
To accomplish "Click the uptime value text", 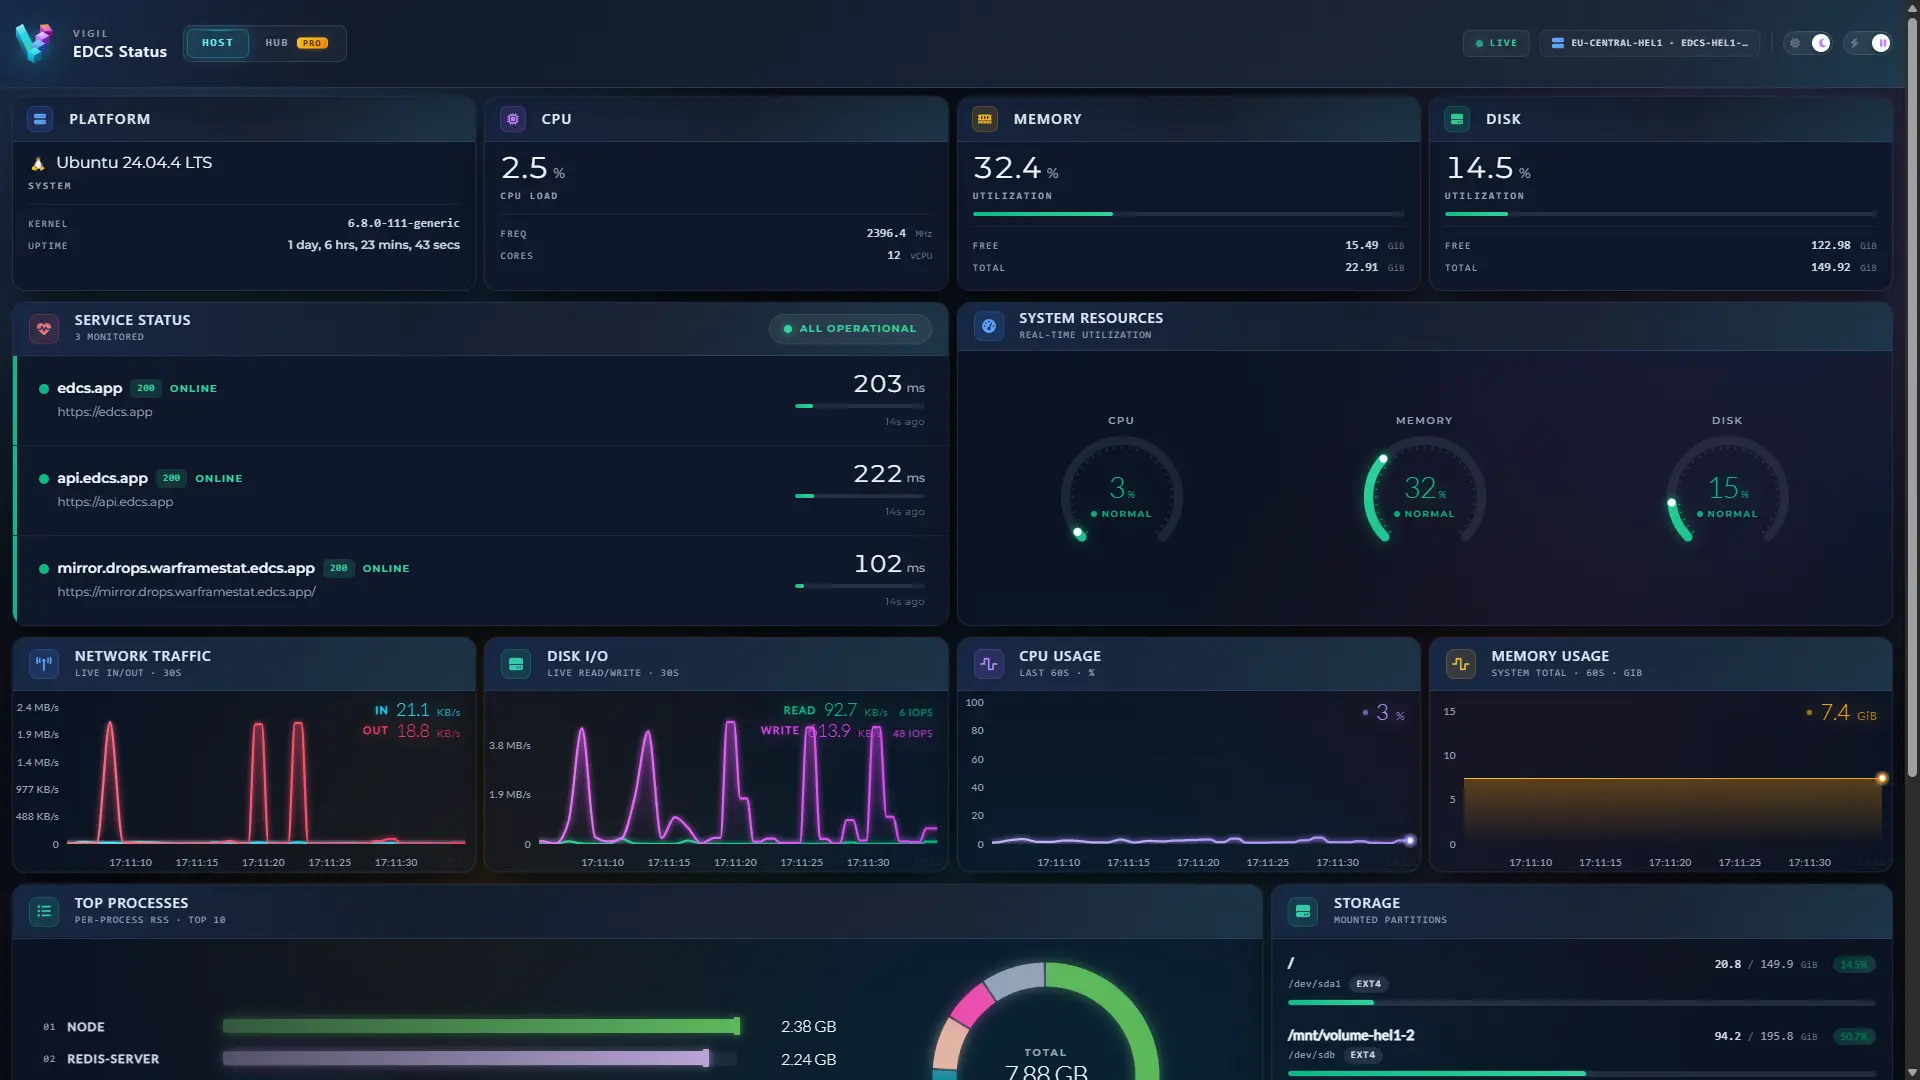I will pos(373,245).
